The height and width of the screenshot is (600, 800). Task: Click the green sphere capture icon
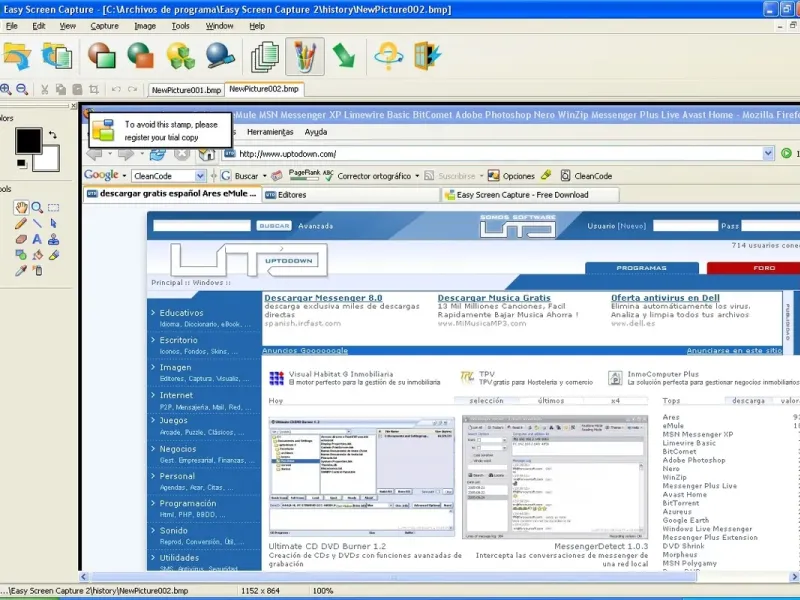(140, 56)
